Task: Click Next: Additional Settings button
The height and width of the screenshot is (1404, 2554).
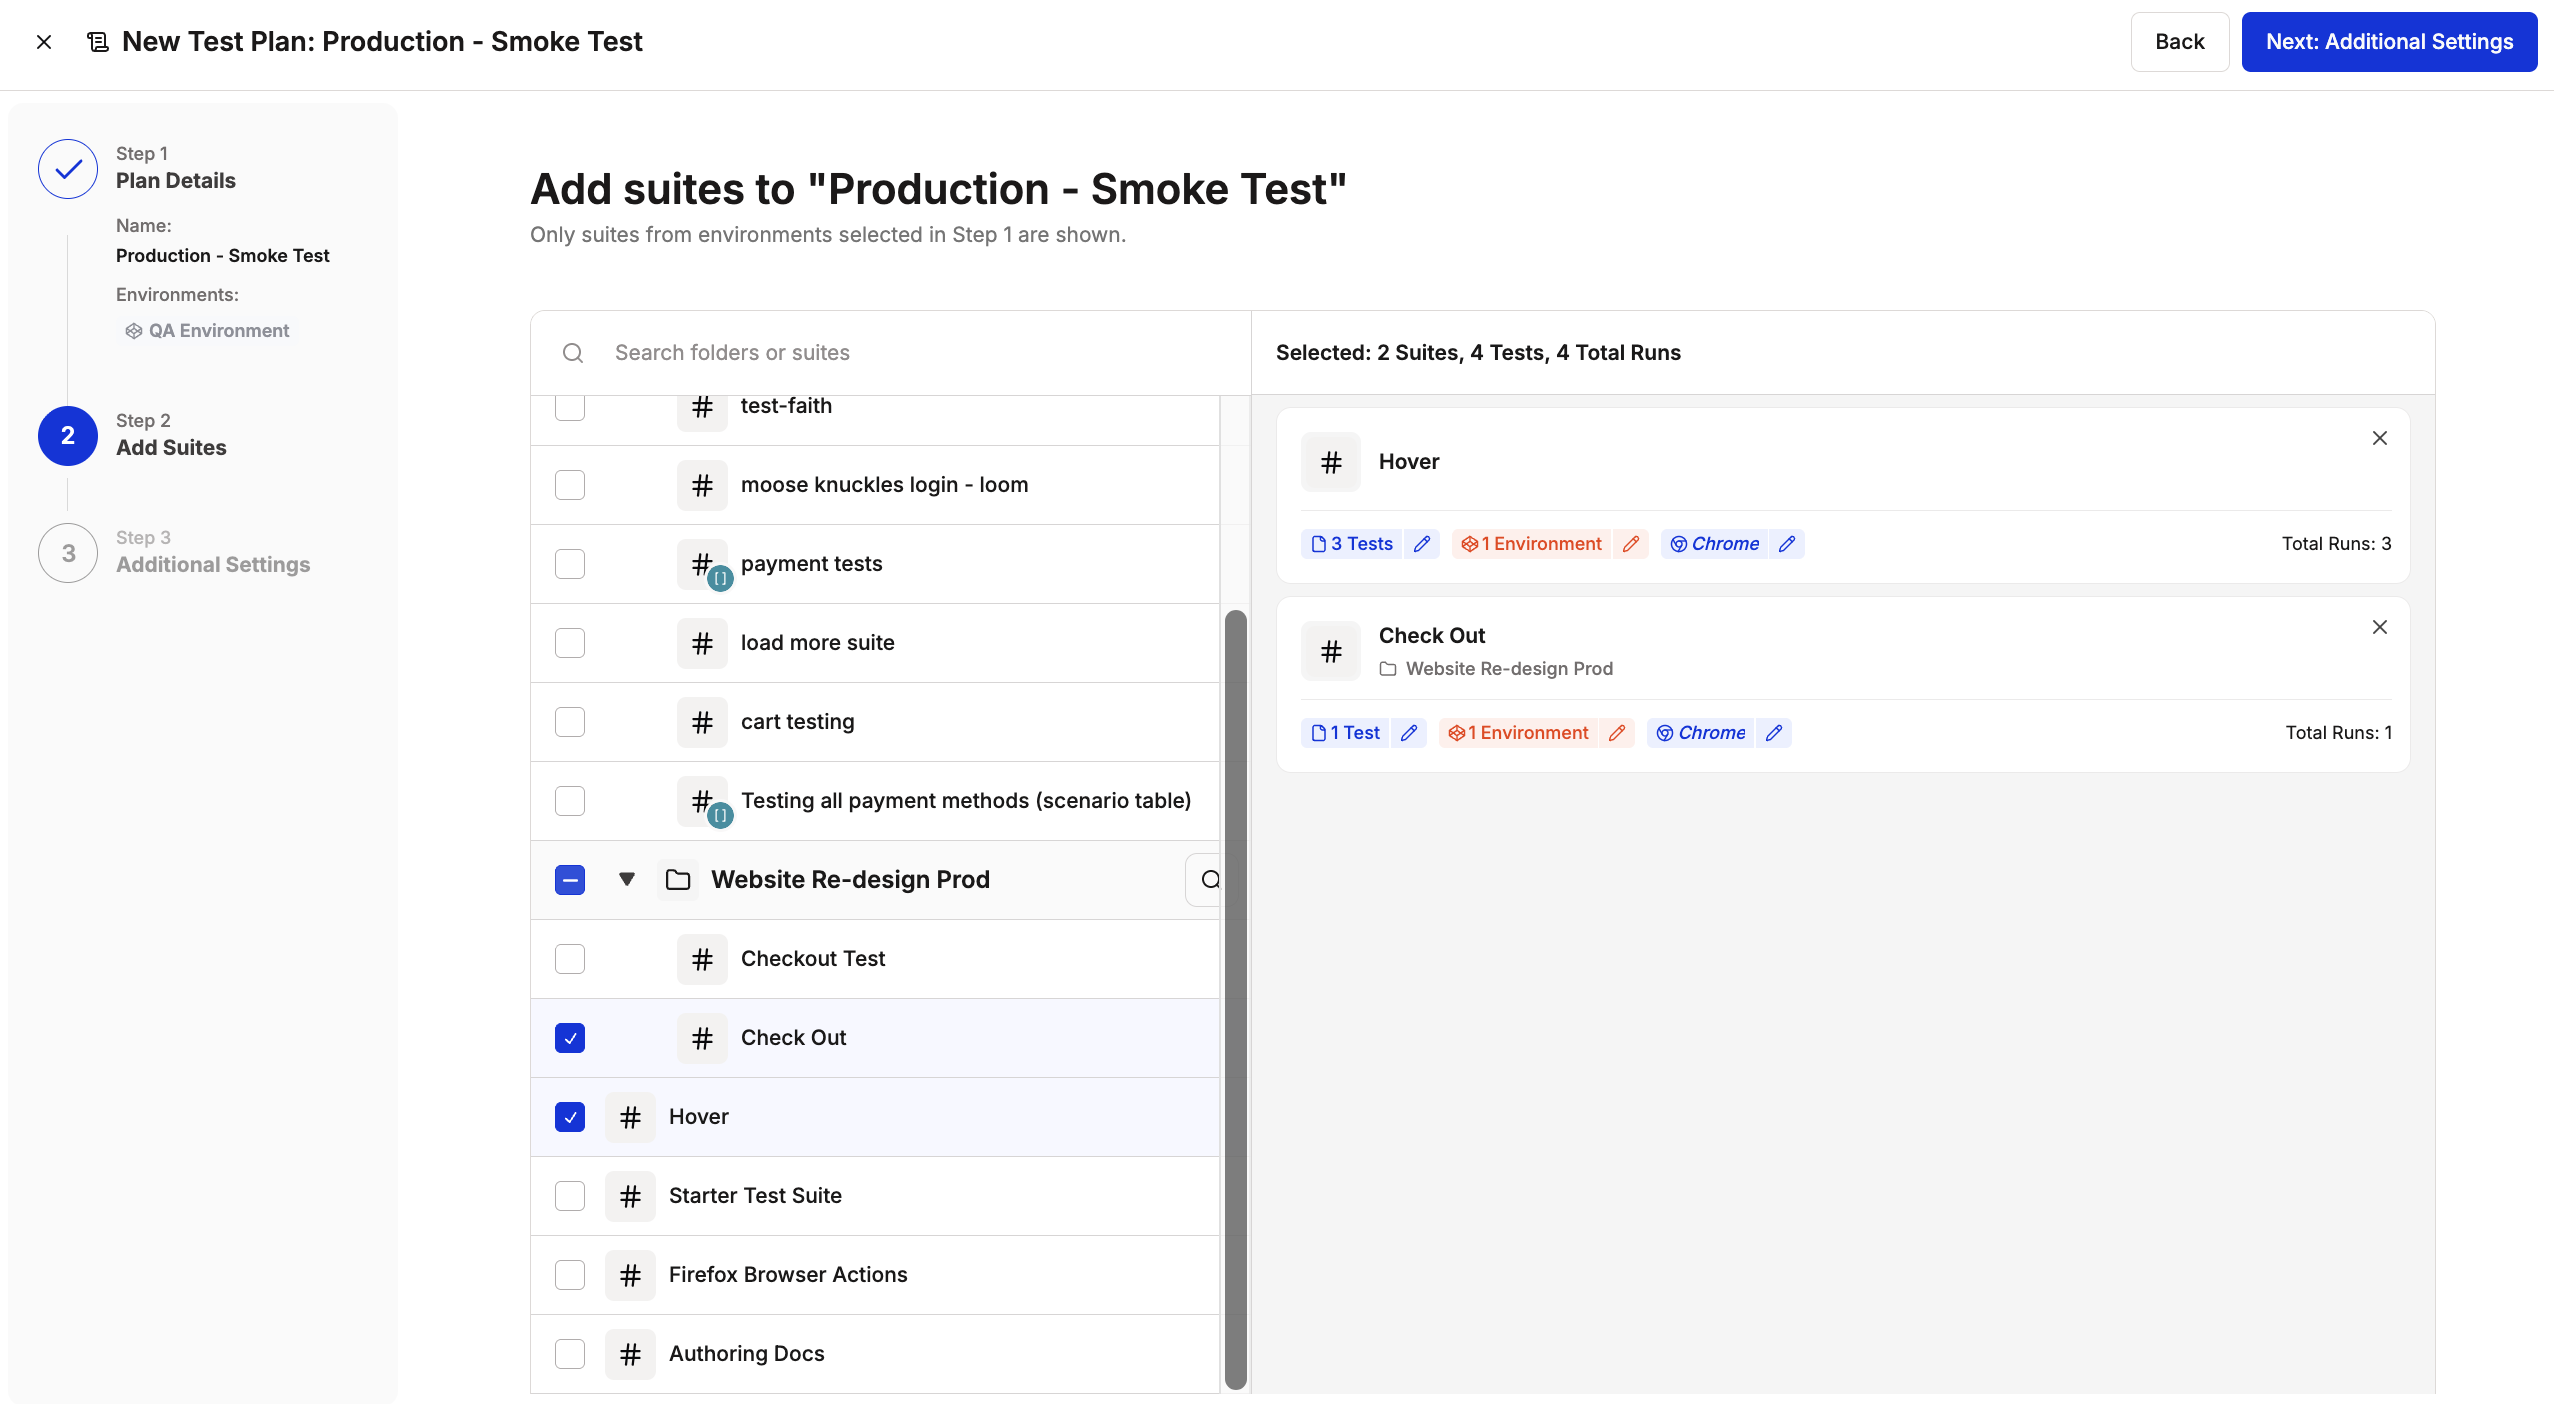Action: [2389, 42]
